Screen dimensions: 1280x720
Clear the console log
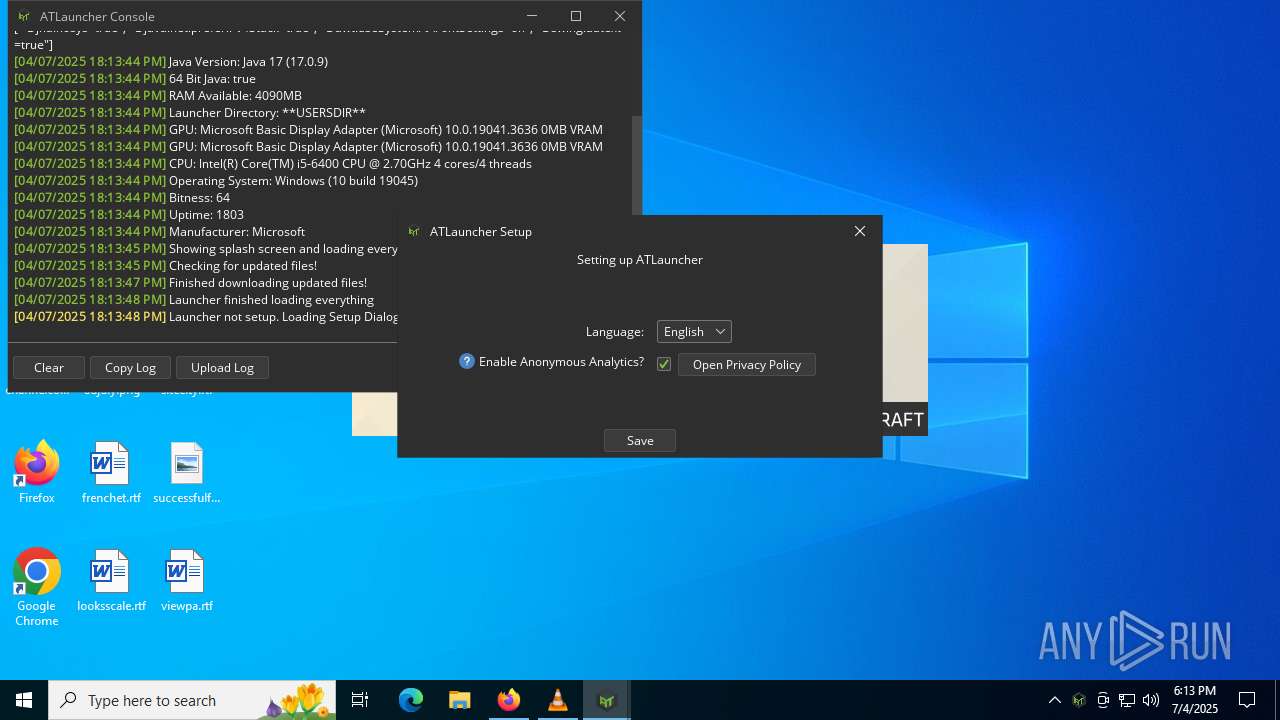[49, 367]
